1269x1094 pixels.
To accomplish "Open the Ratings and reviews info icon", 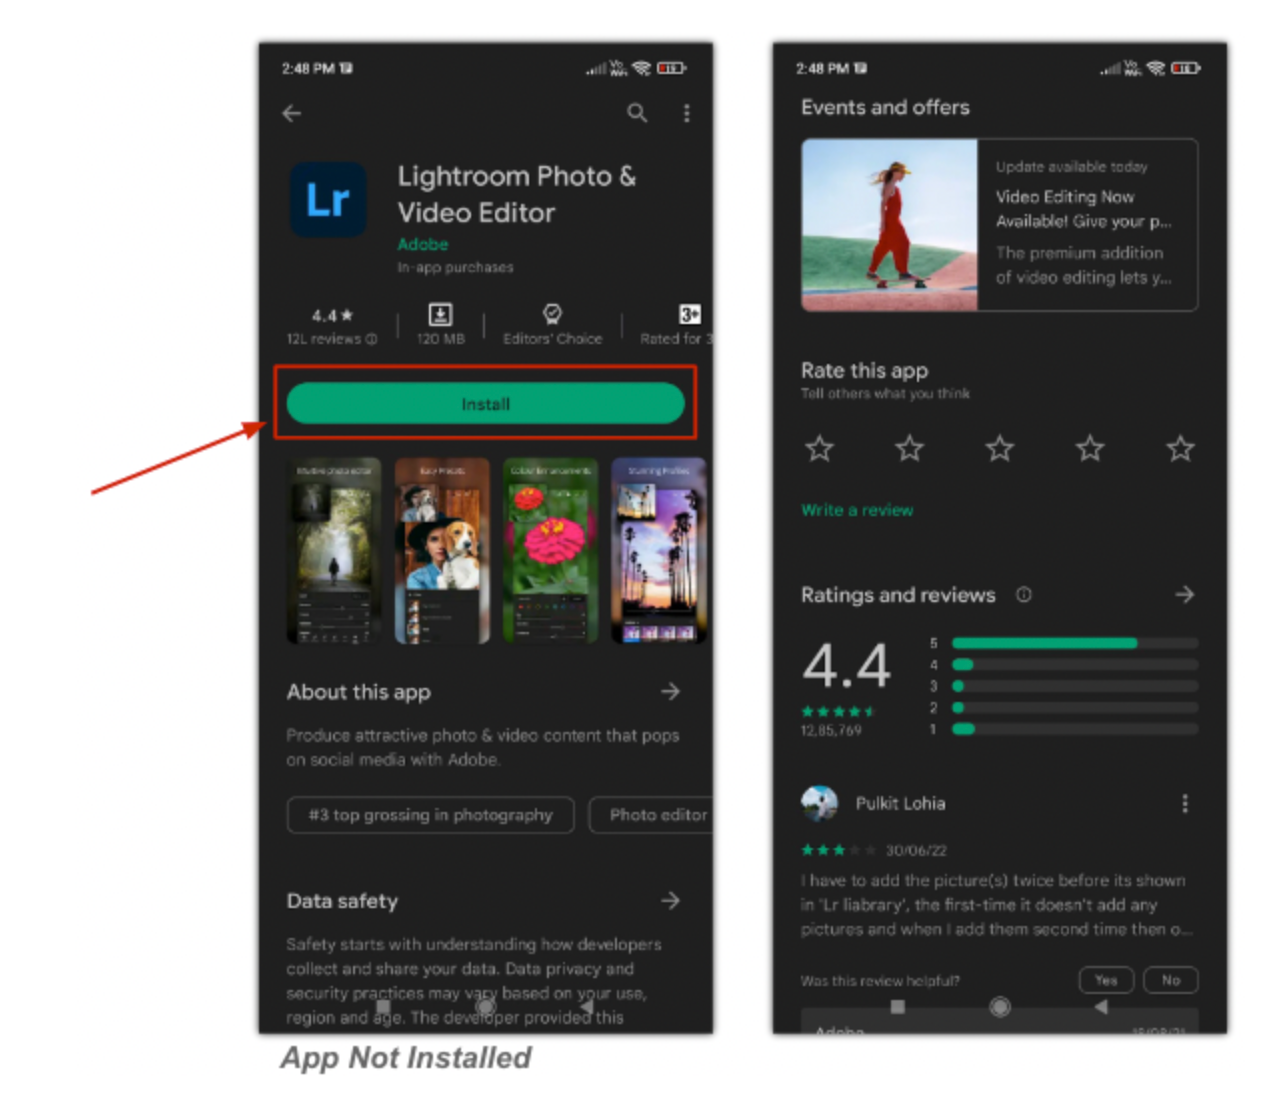I will coord(1023,594).
